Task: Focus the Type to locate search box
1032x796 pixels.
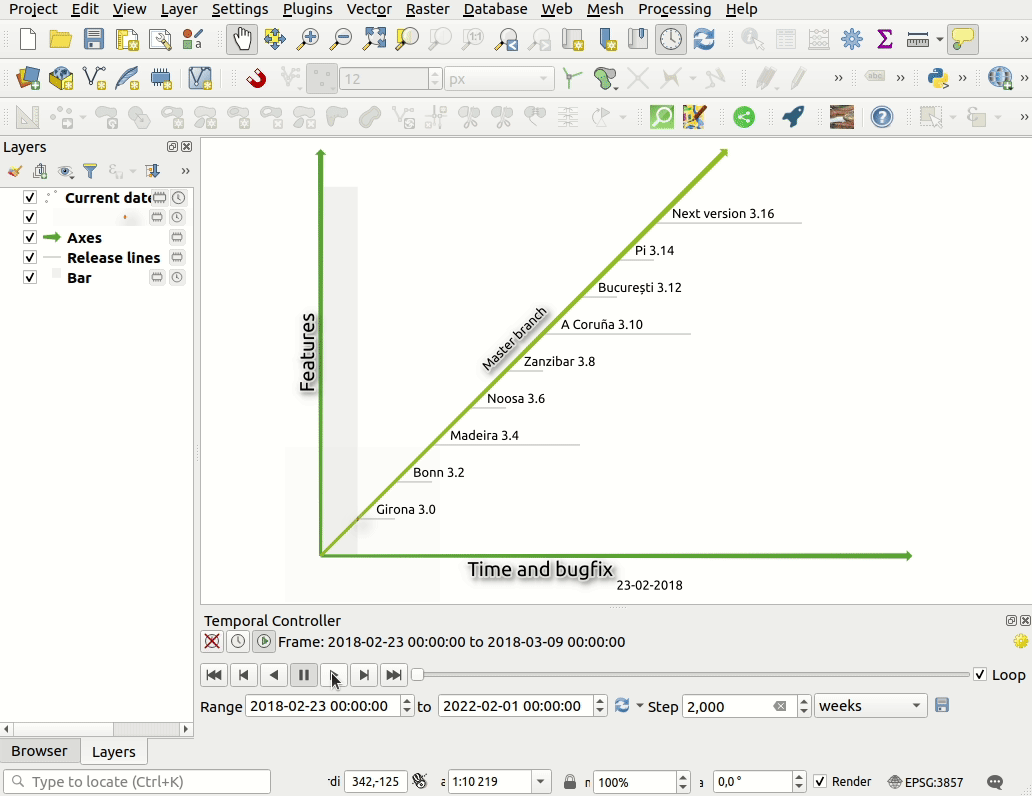Action: 137,782
